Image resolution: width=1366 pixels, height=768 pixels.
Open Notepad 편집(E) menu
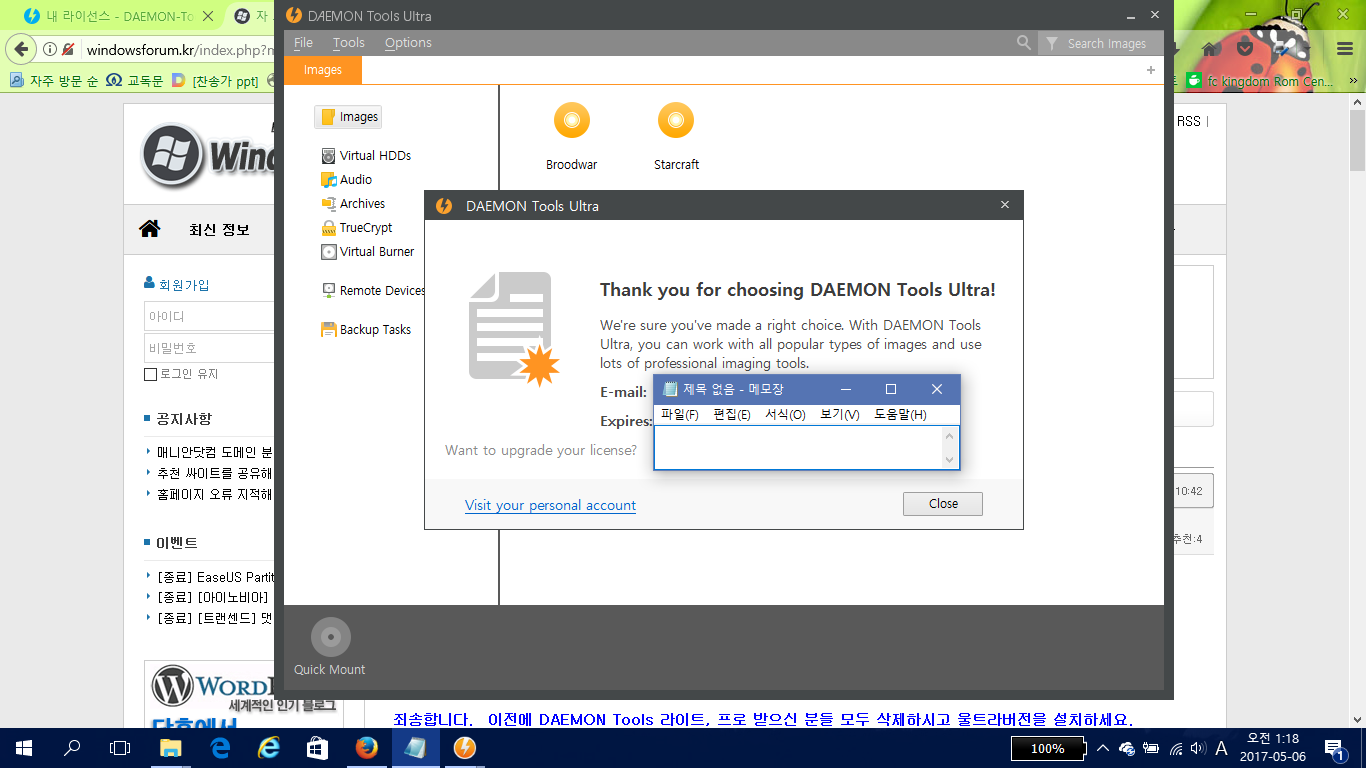[x=732, y=414]
